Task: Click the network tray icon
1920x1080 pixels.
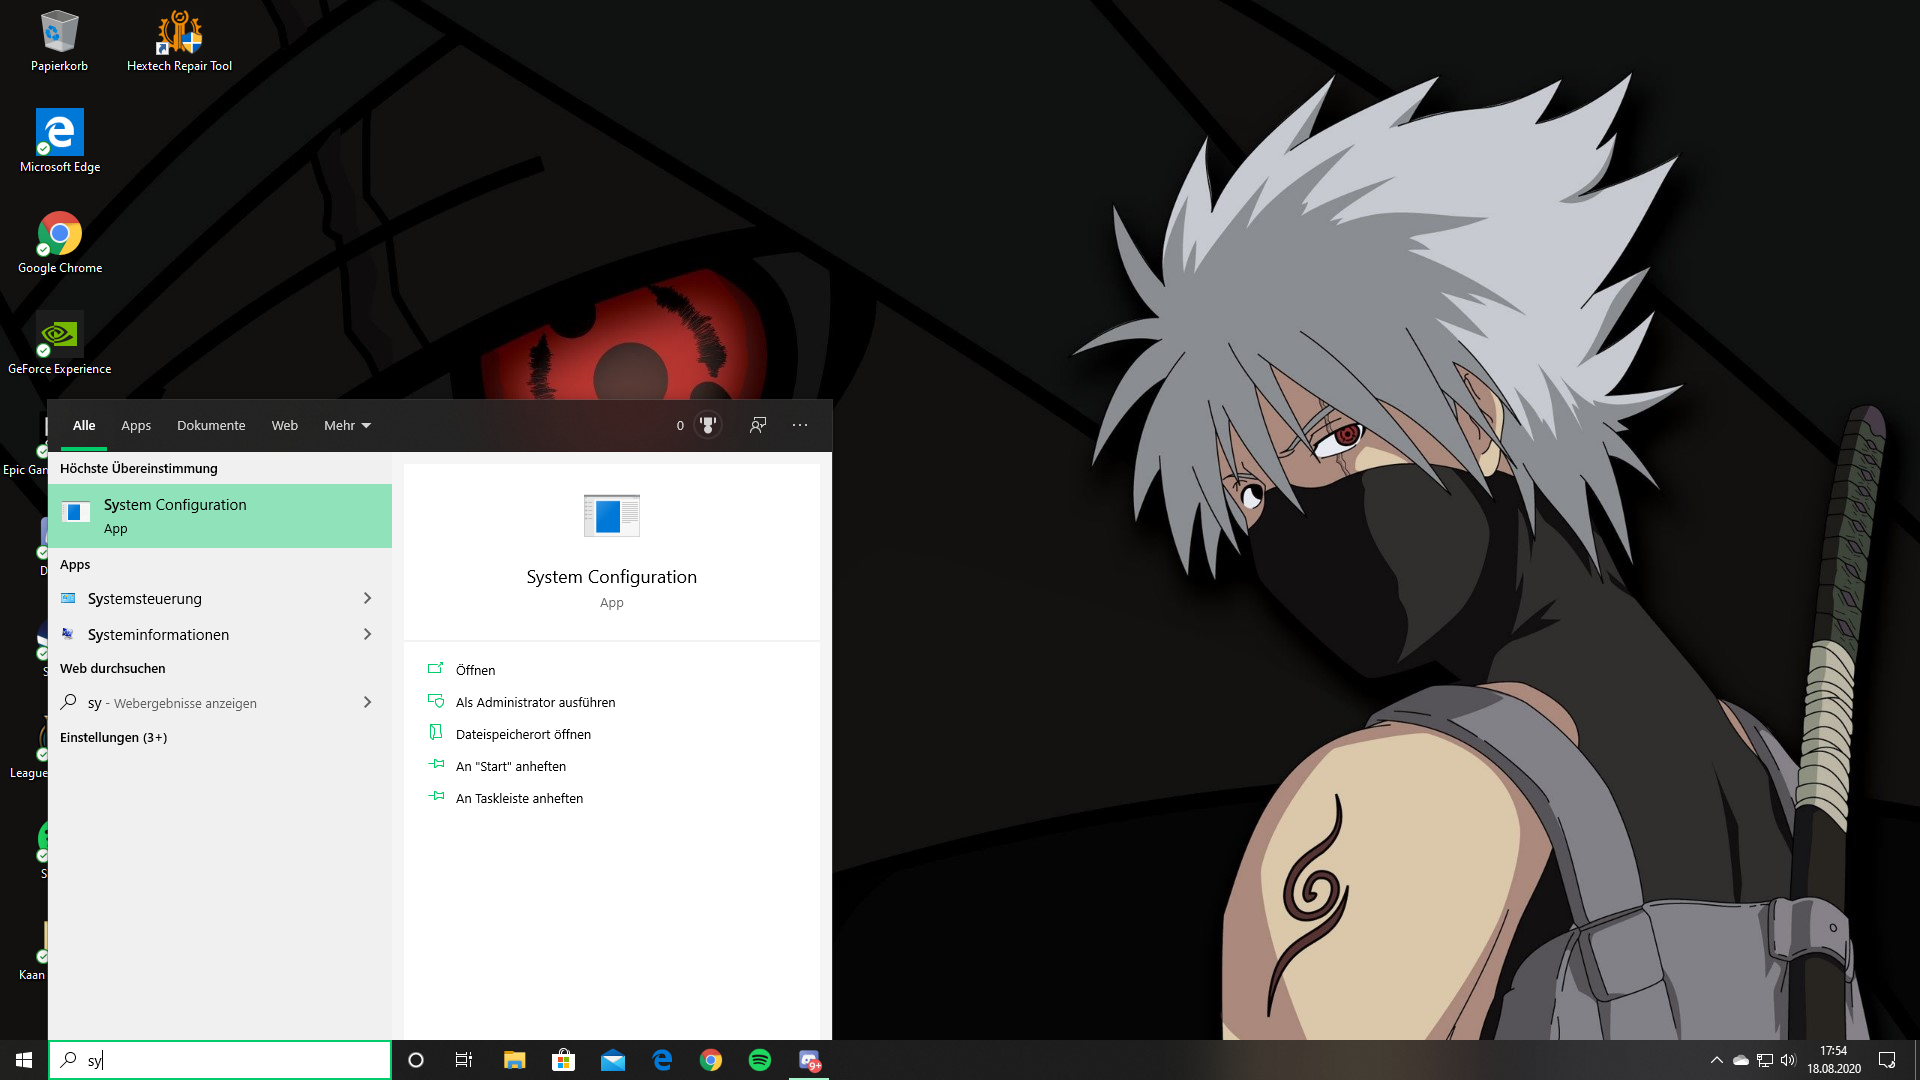Action: click(1765, 1060)
